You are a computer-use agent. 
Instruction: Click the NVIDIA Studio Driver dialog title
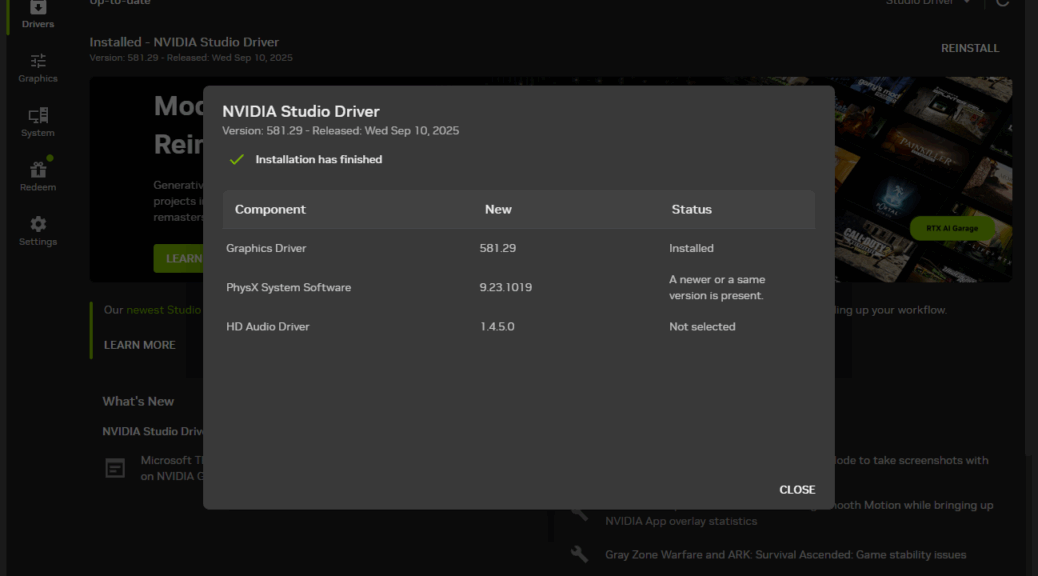point(301,111)
